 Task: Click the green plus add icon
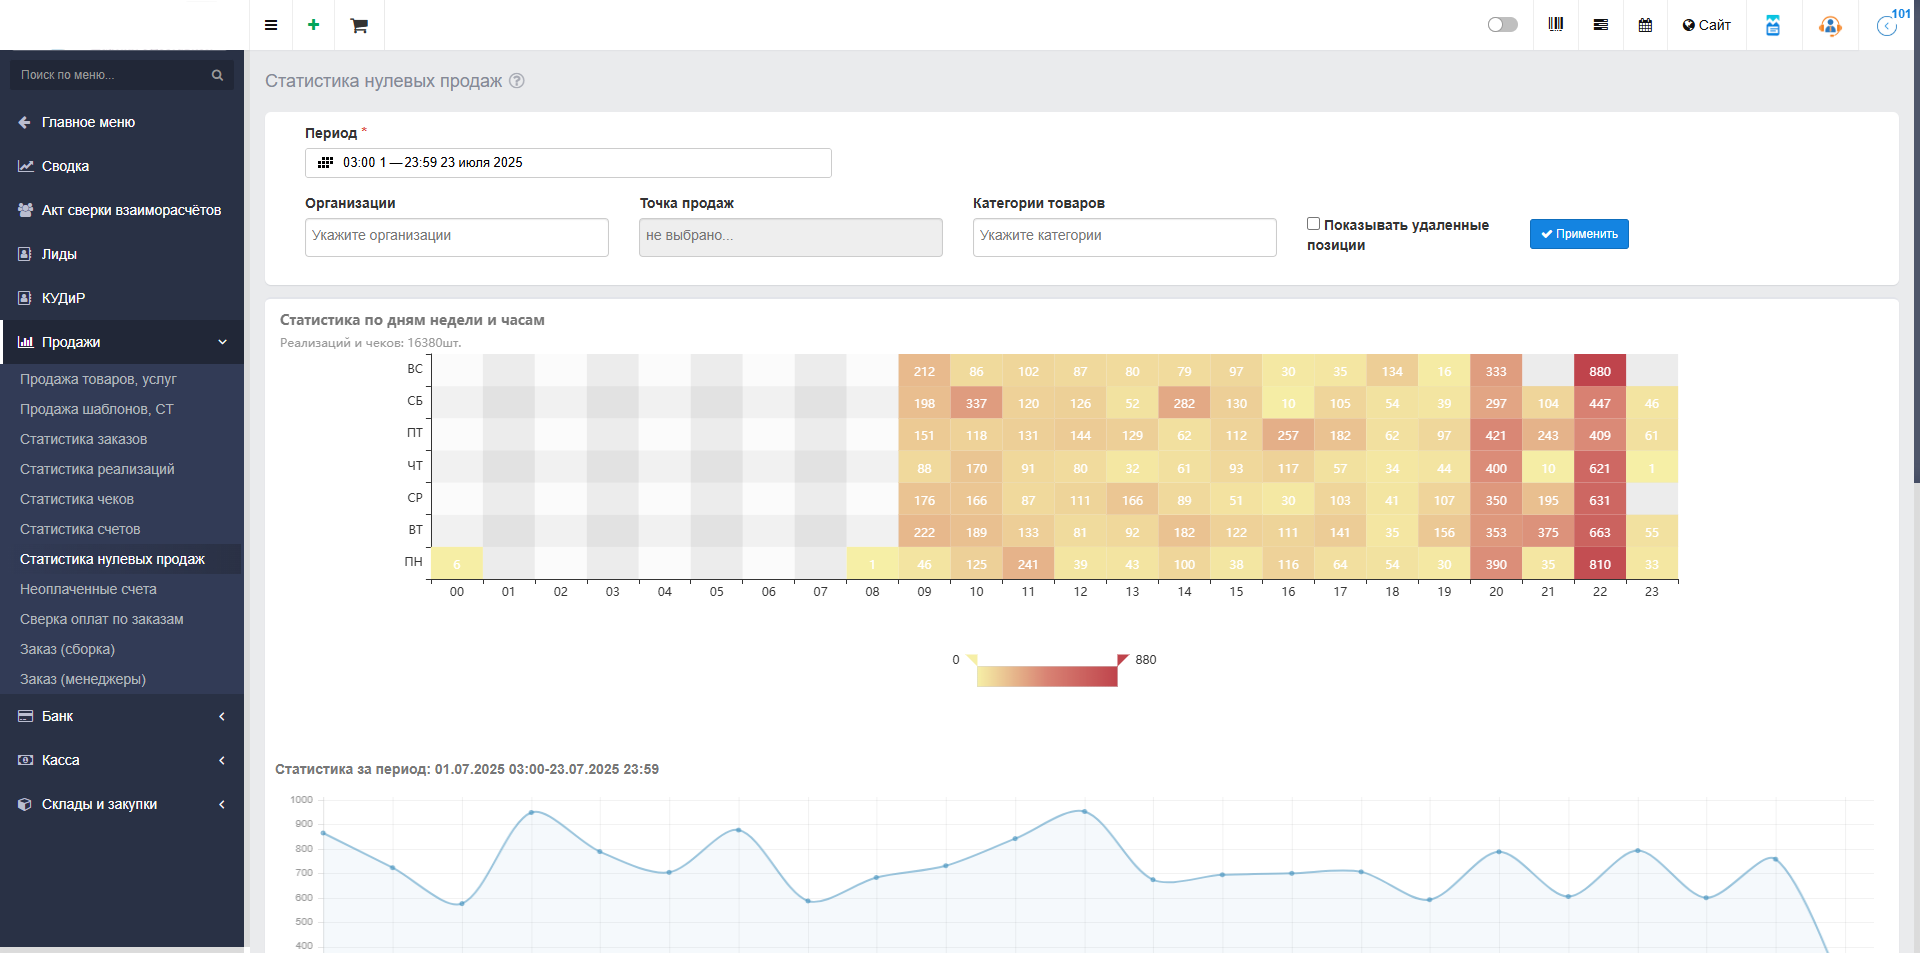tap(313, 25)
